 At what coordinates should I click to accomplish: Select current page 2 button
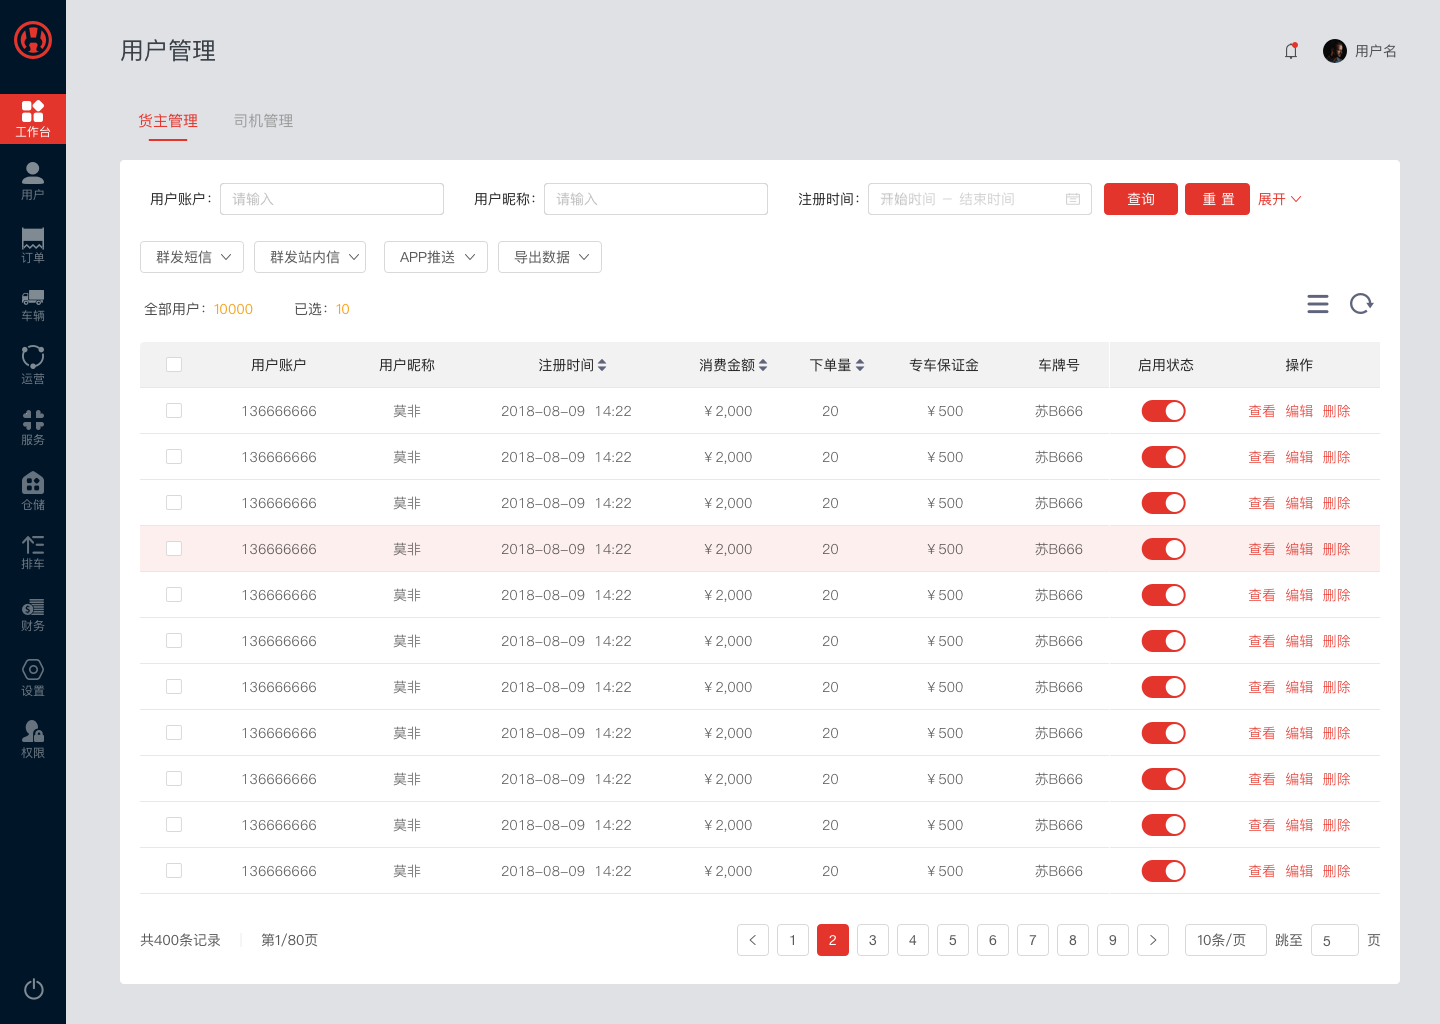pyautogui.click(x=833, y=940)
